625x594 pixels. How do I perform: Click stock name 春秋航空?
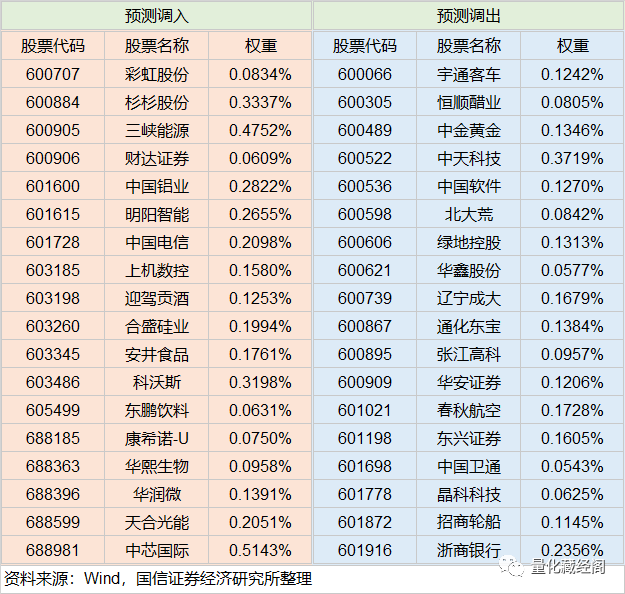[468, 410]
